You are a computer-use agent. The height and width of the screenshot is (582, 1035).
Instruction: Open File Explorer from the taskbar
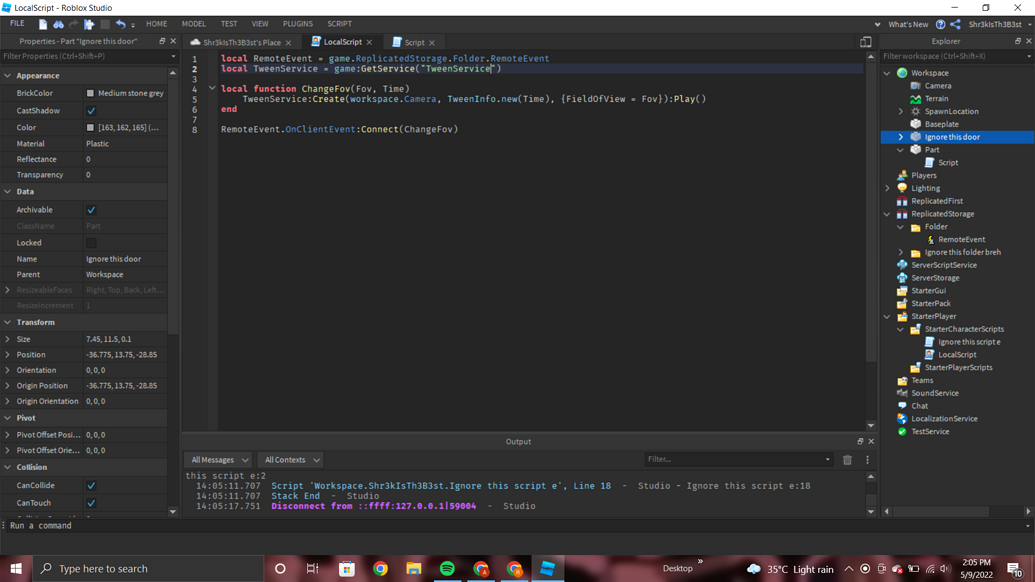pos(414,569)
